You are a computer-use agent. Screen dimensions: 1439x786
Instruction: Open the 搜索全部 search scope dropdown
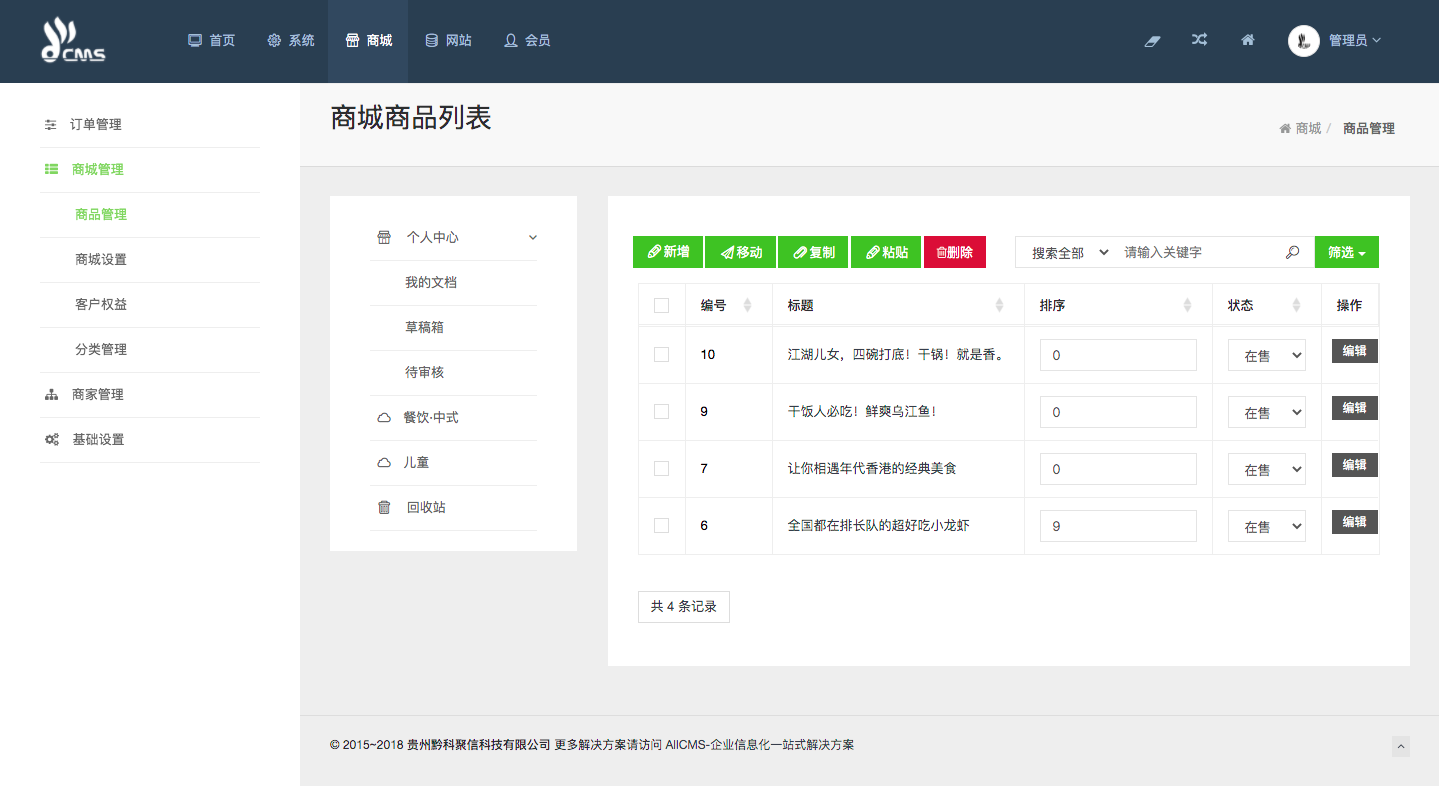[x=1069, y=253]
